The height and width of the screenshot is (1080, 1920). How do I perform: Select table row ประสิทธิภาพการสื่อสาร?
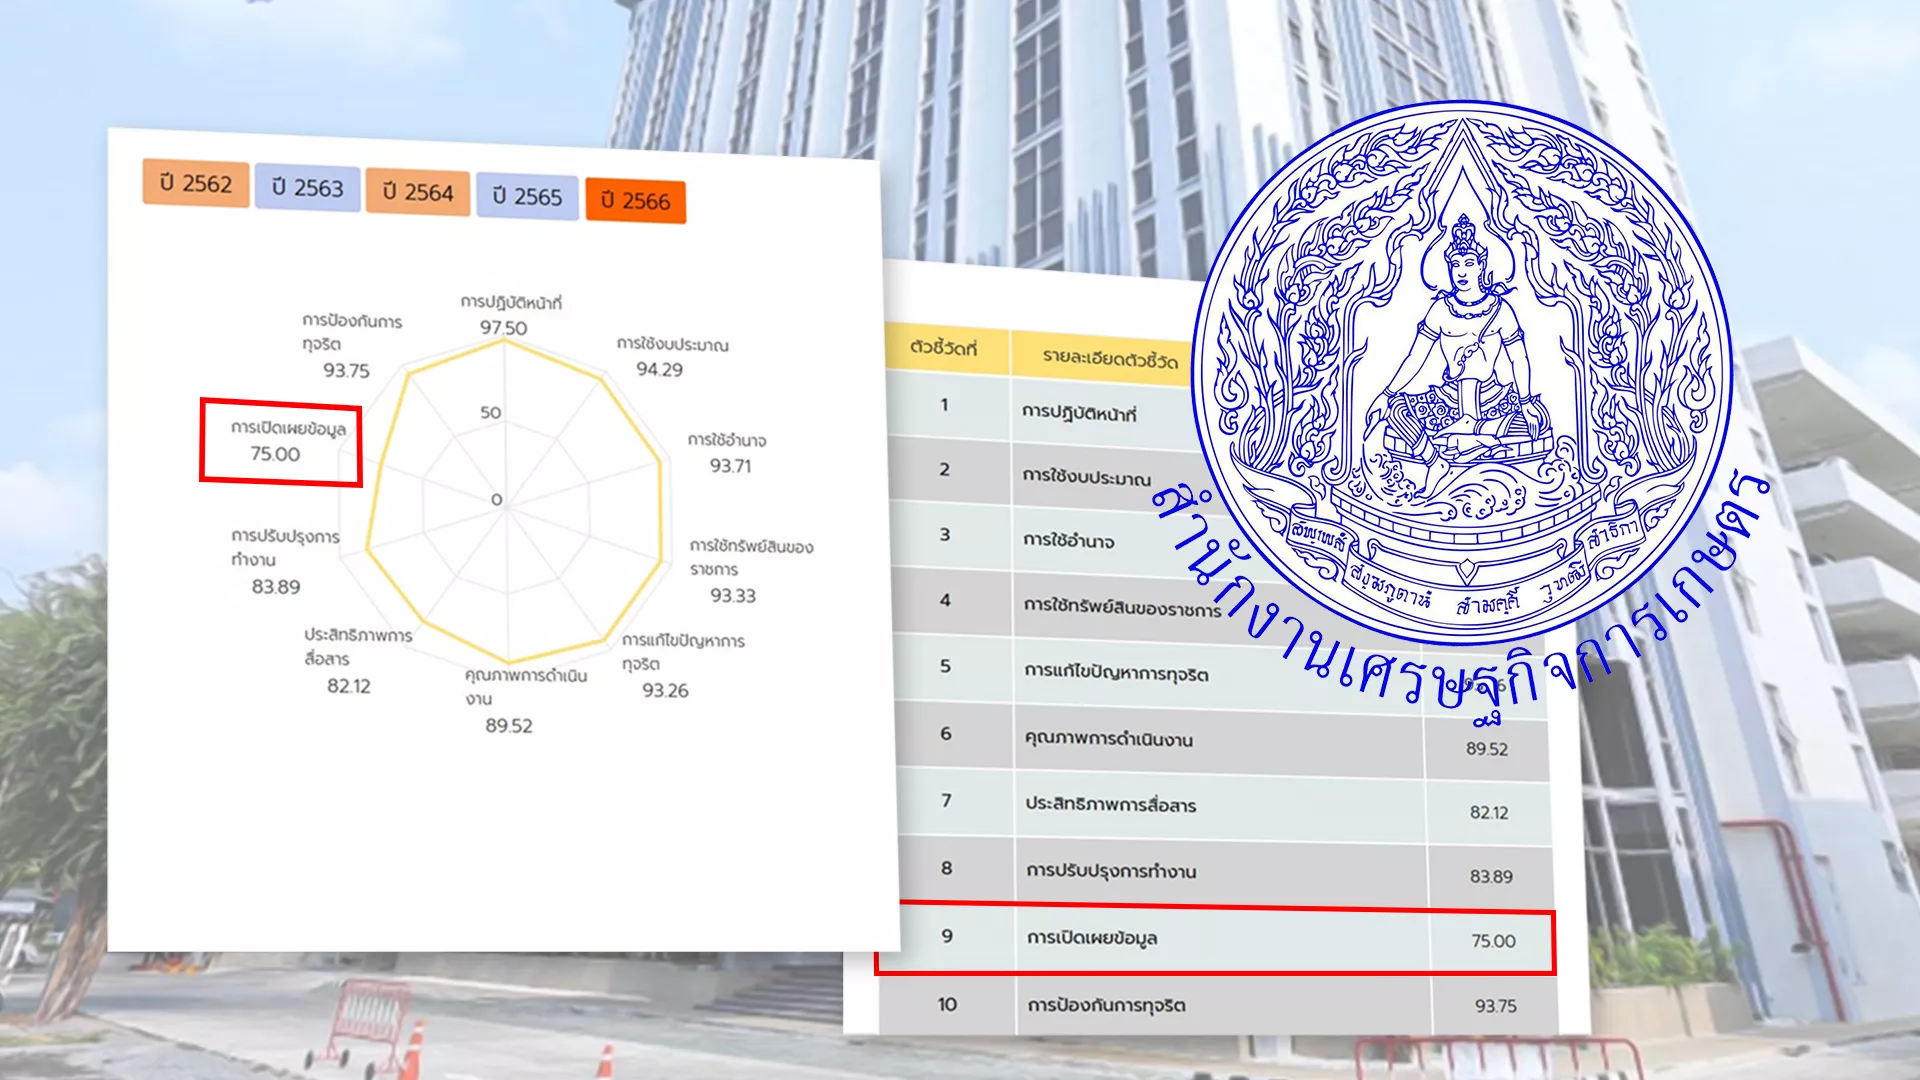click(1224, 805)
